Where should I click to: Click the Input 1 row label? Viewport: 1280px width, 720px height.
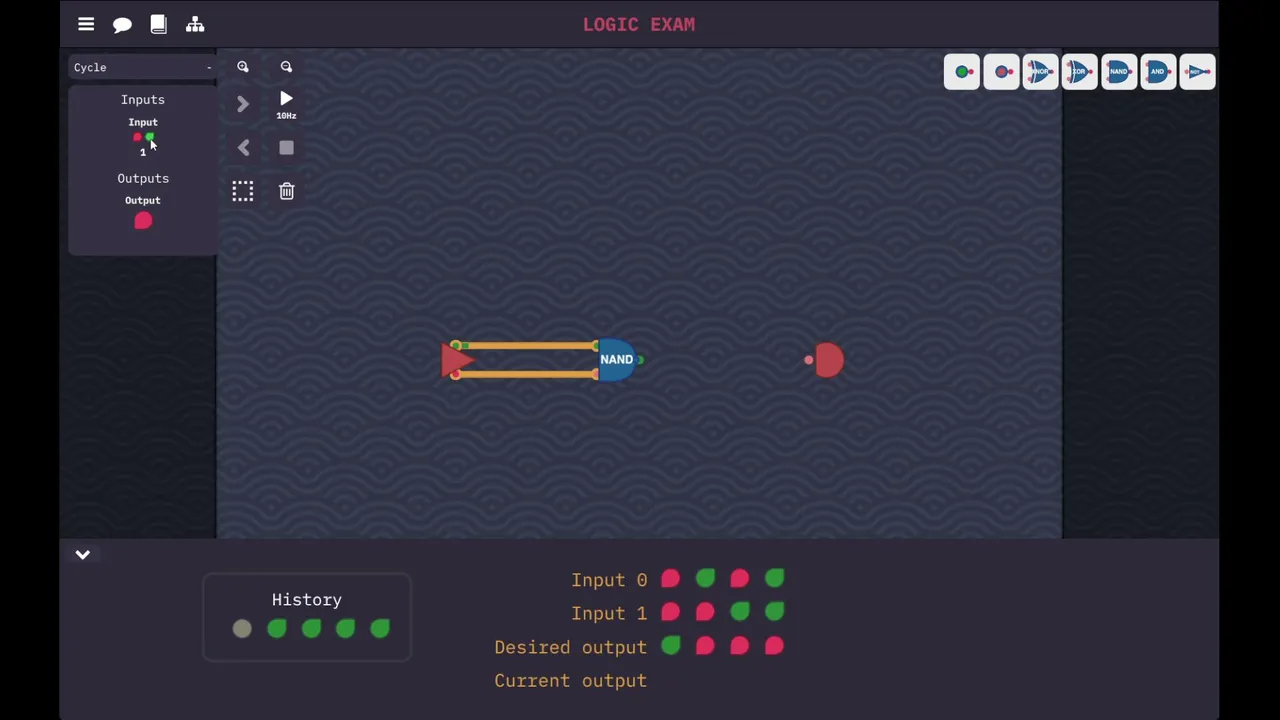(x=609, y=613)
